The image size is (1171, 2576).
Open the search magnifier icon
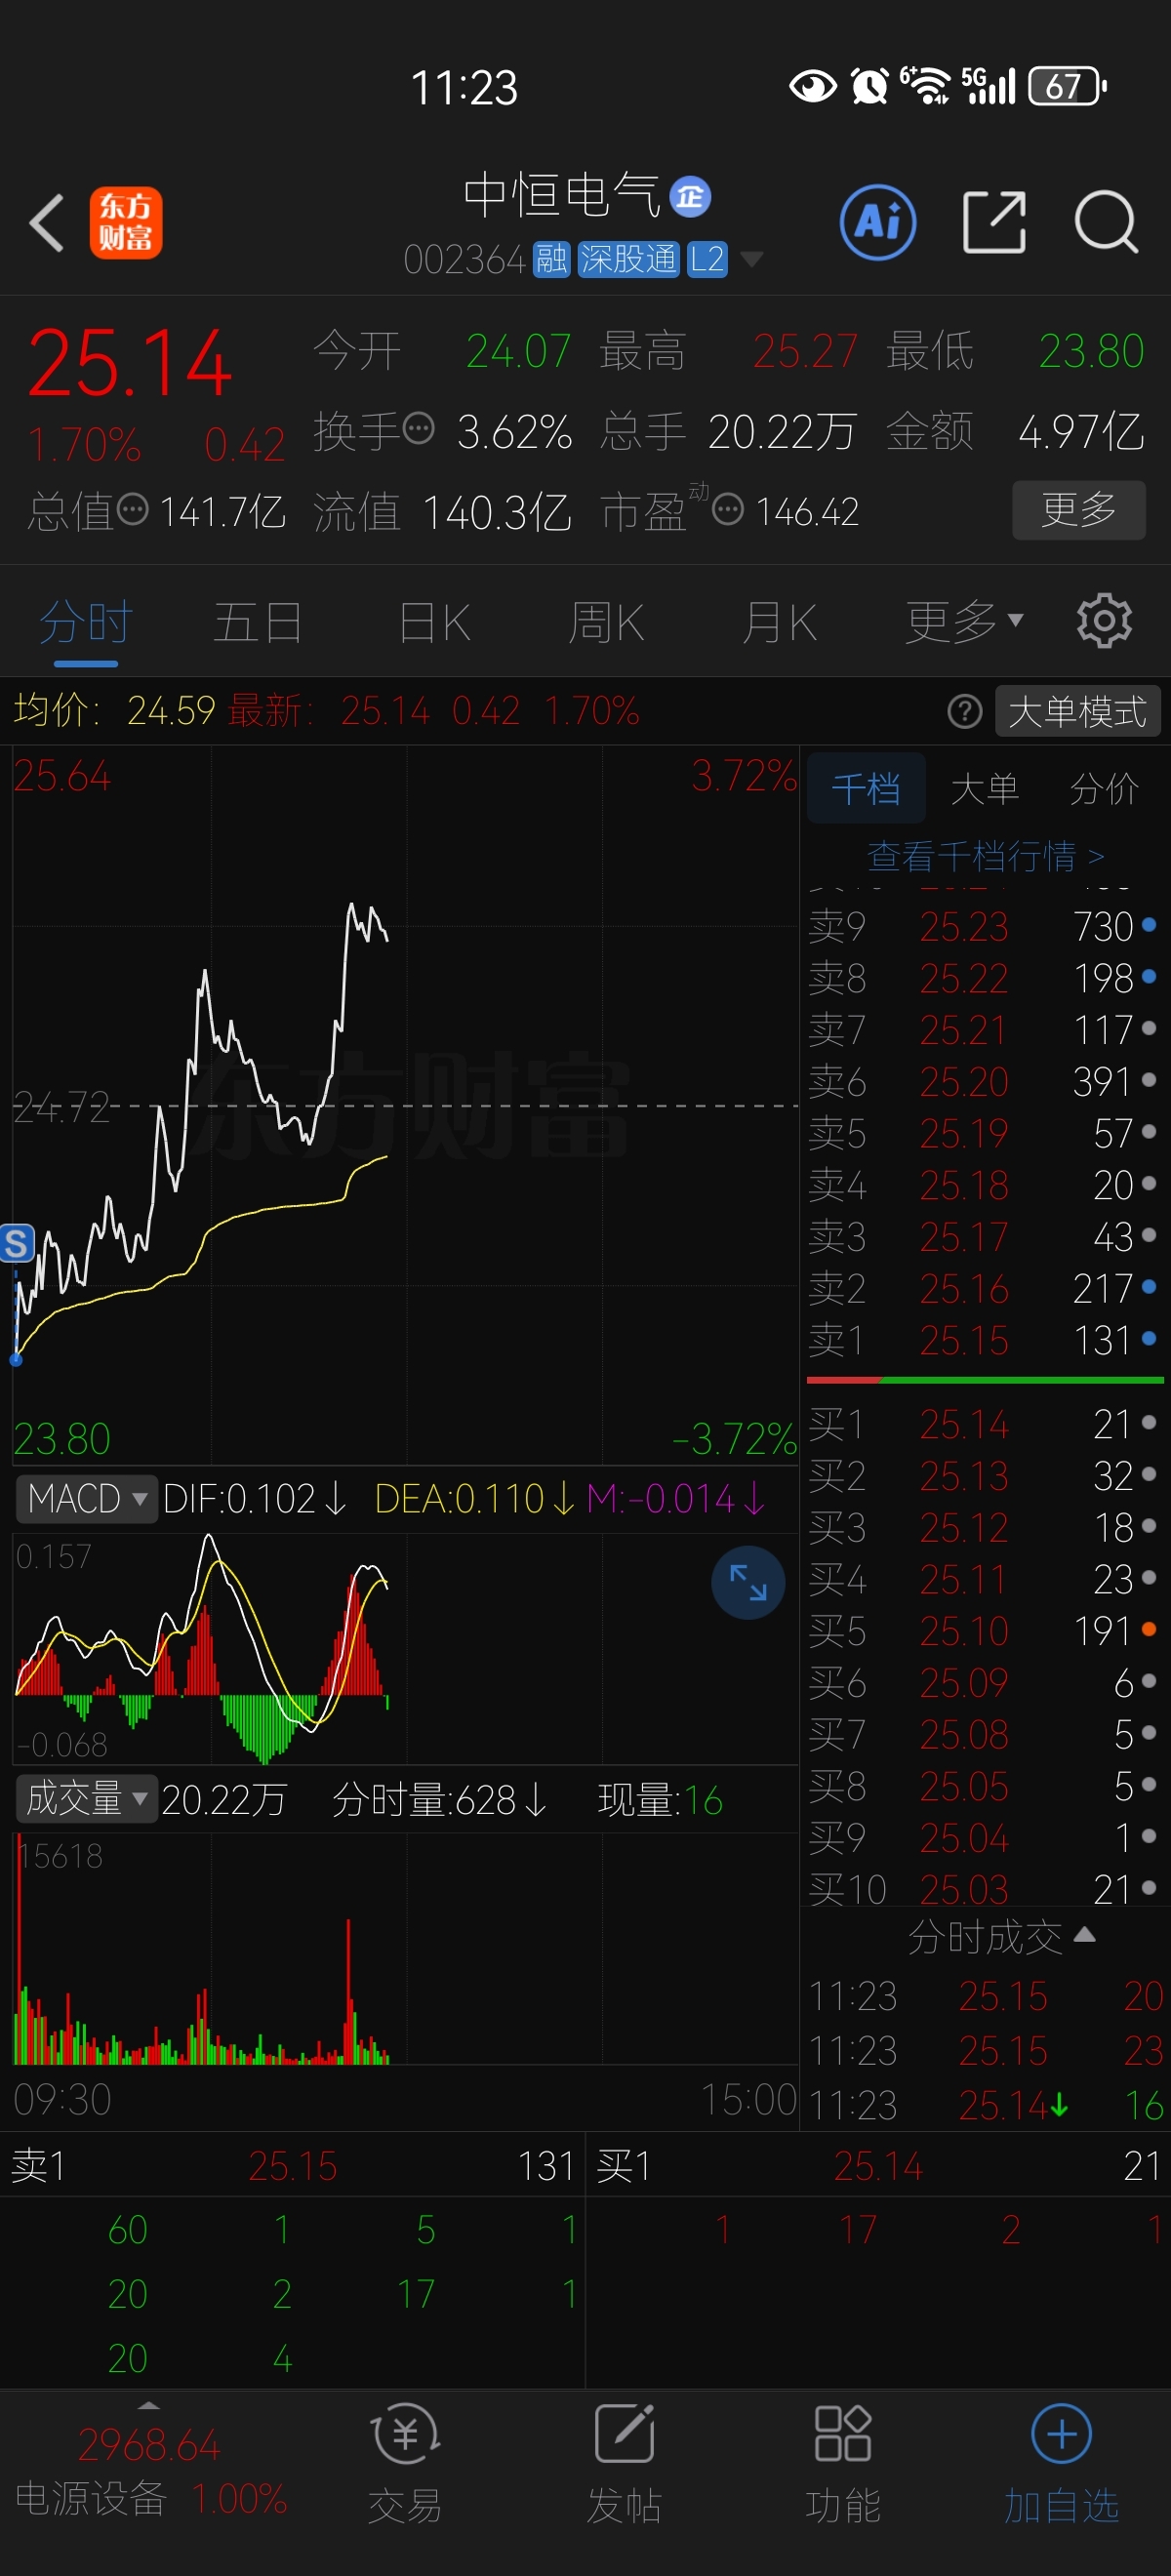point(1106,222)
